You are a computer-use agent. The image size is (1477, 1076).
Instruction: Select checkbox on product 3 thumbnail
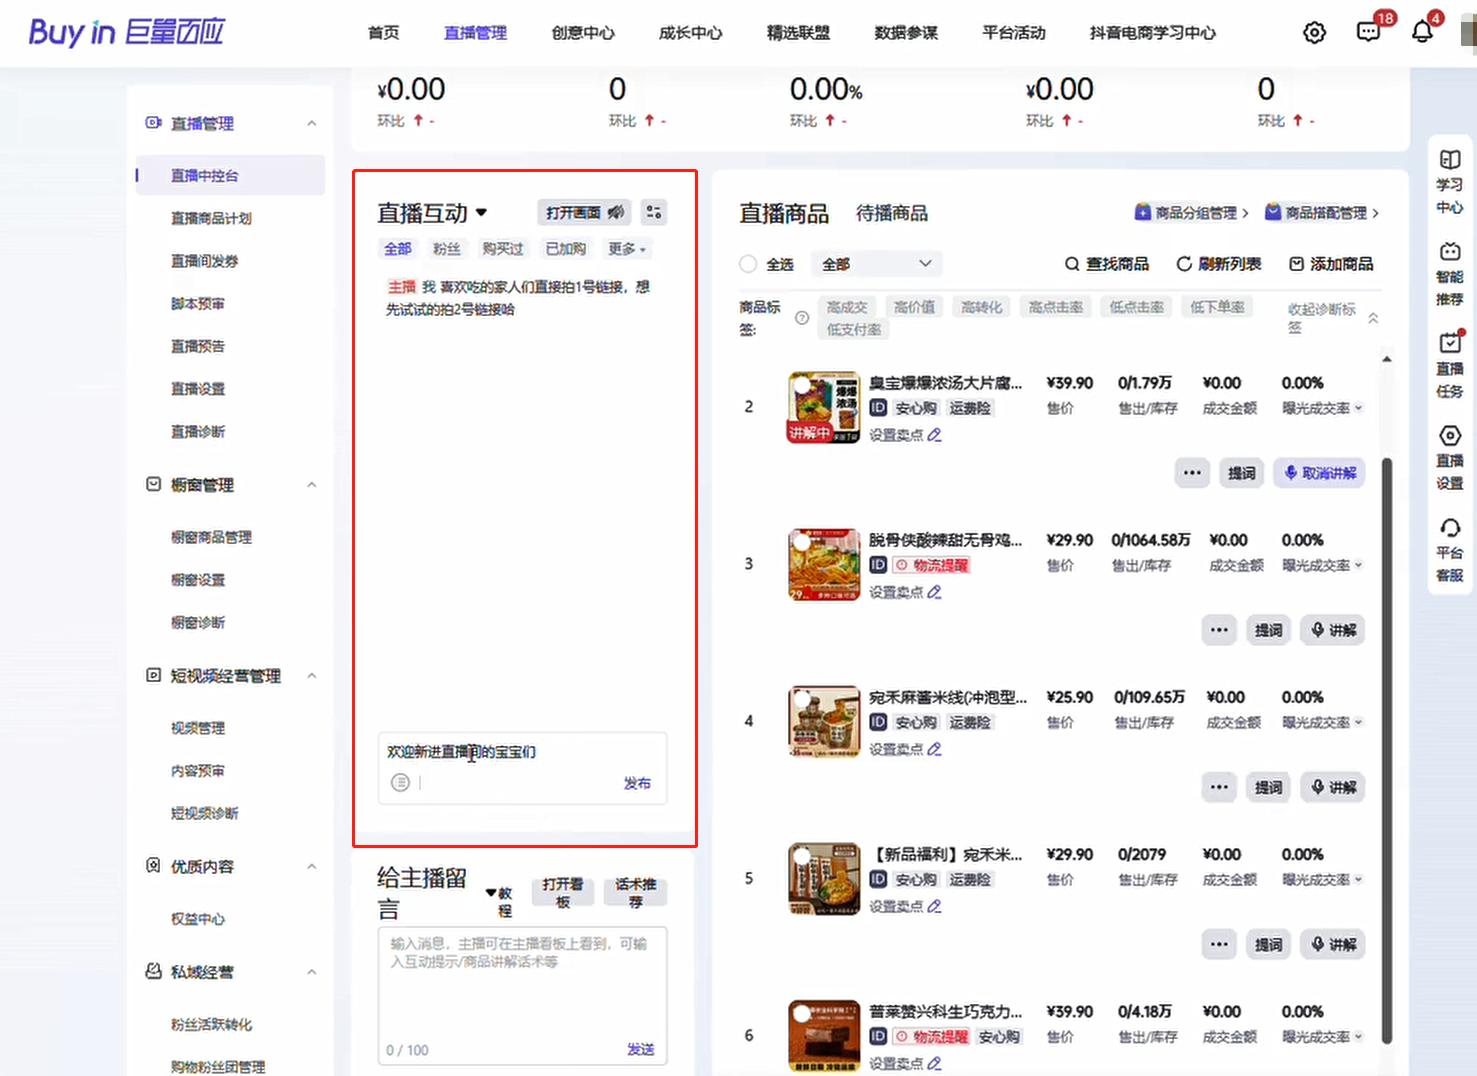coord(801,542)
